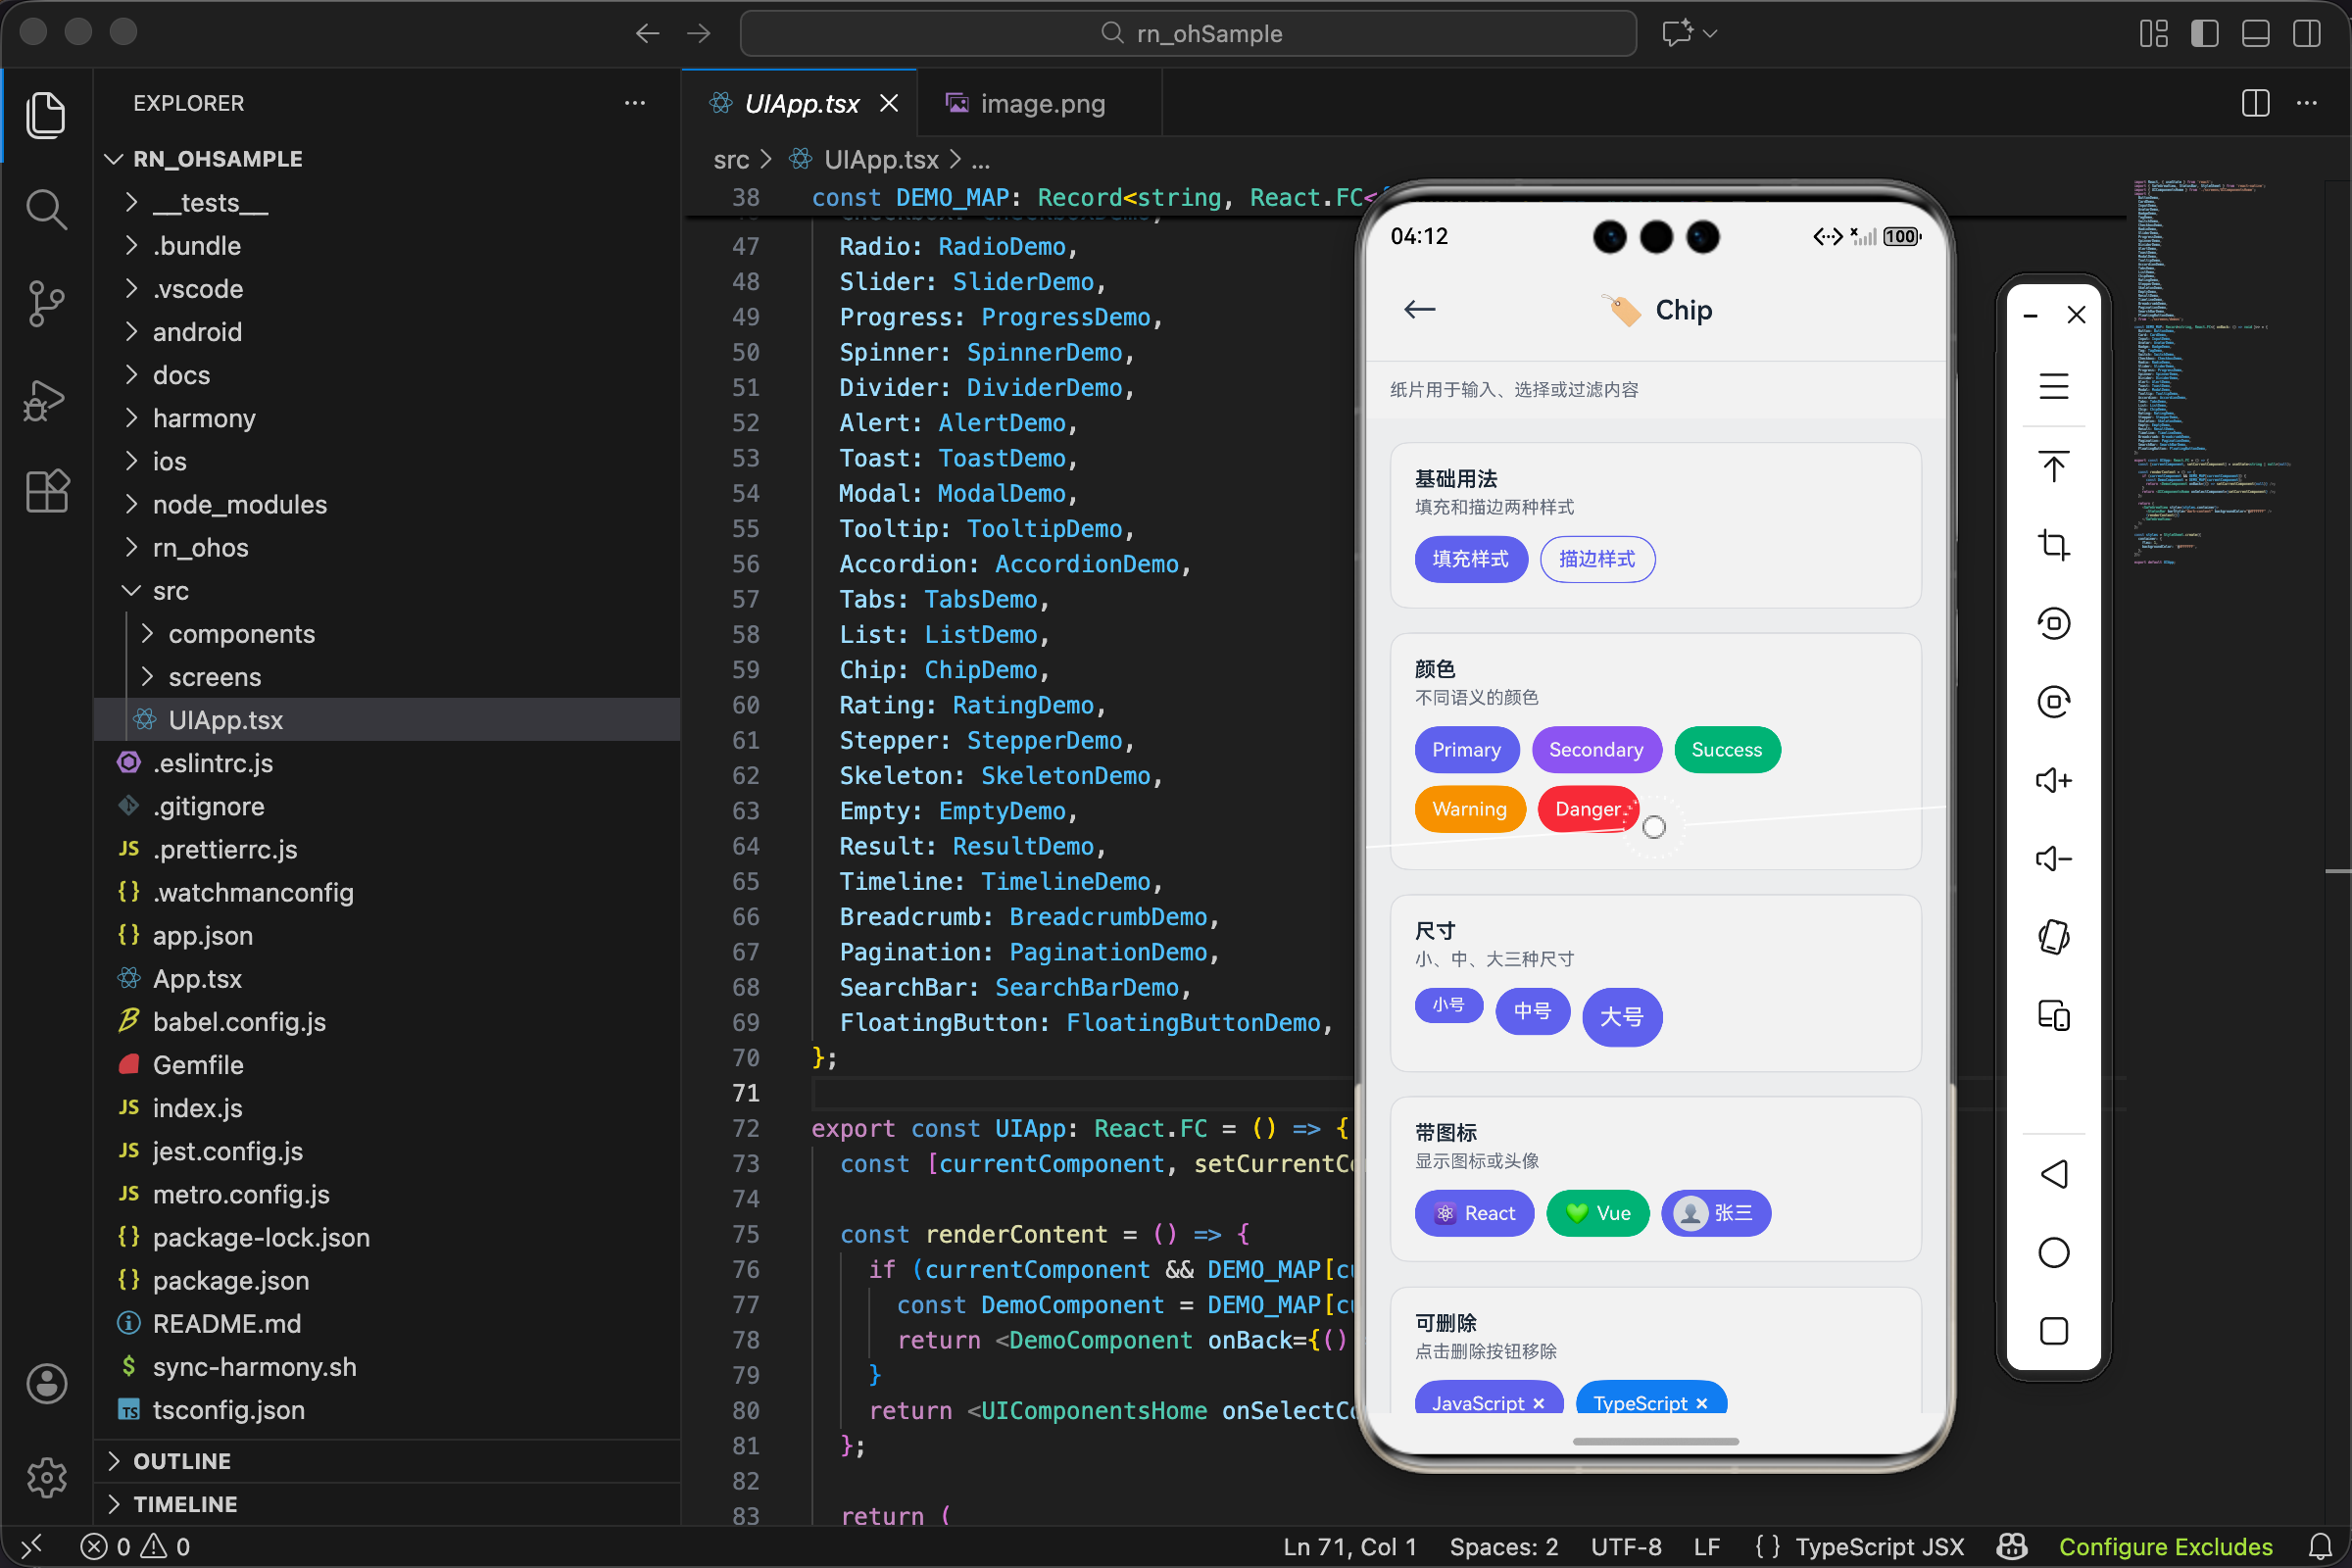Click emulator volume up icon

pos(2053,780)
